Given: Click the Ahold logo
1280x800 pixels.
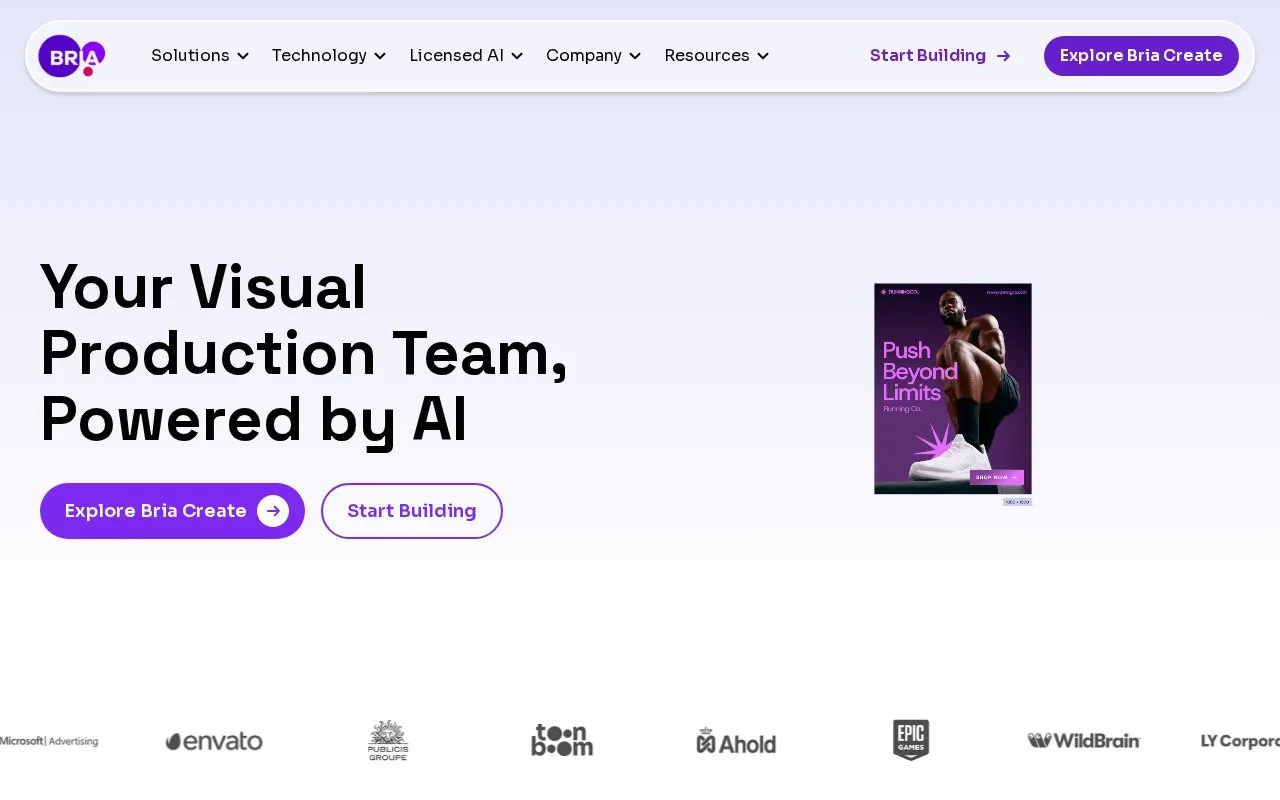Looking at the screenshot, I should (x=736, y=741).
